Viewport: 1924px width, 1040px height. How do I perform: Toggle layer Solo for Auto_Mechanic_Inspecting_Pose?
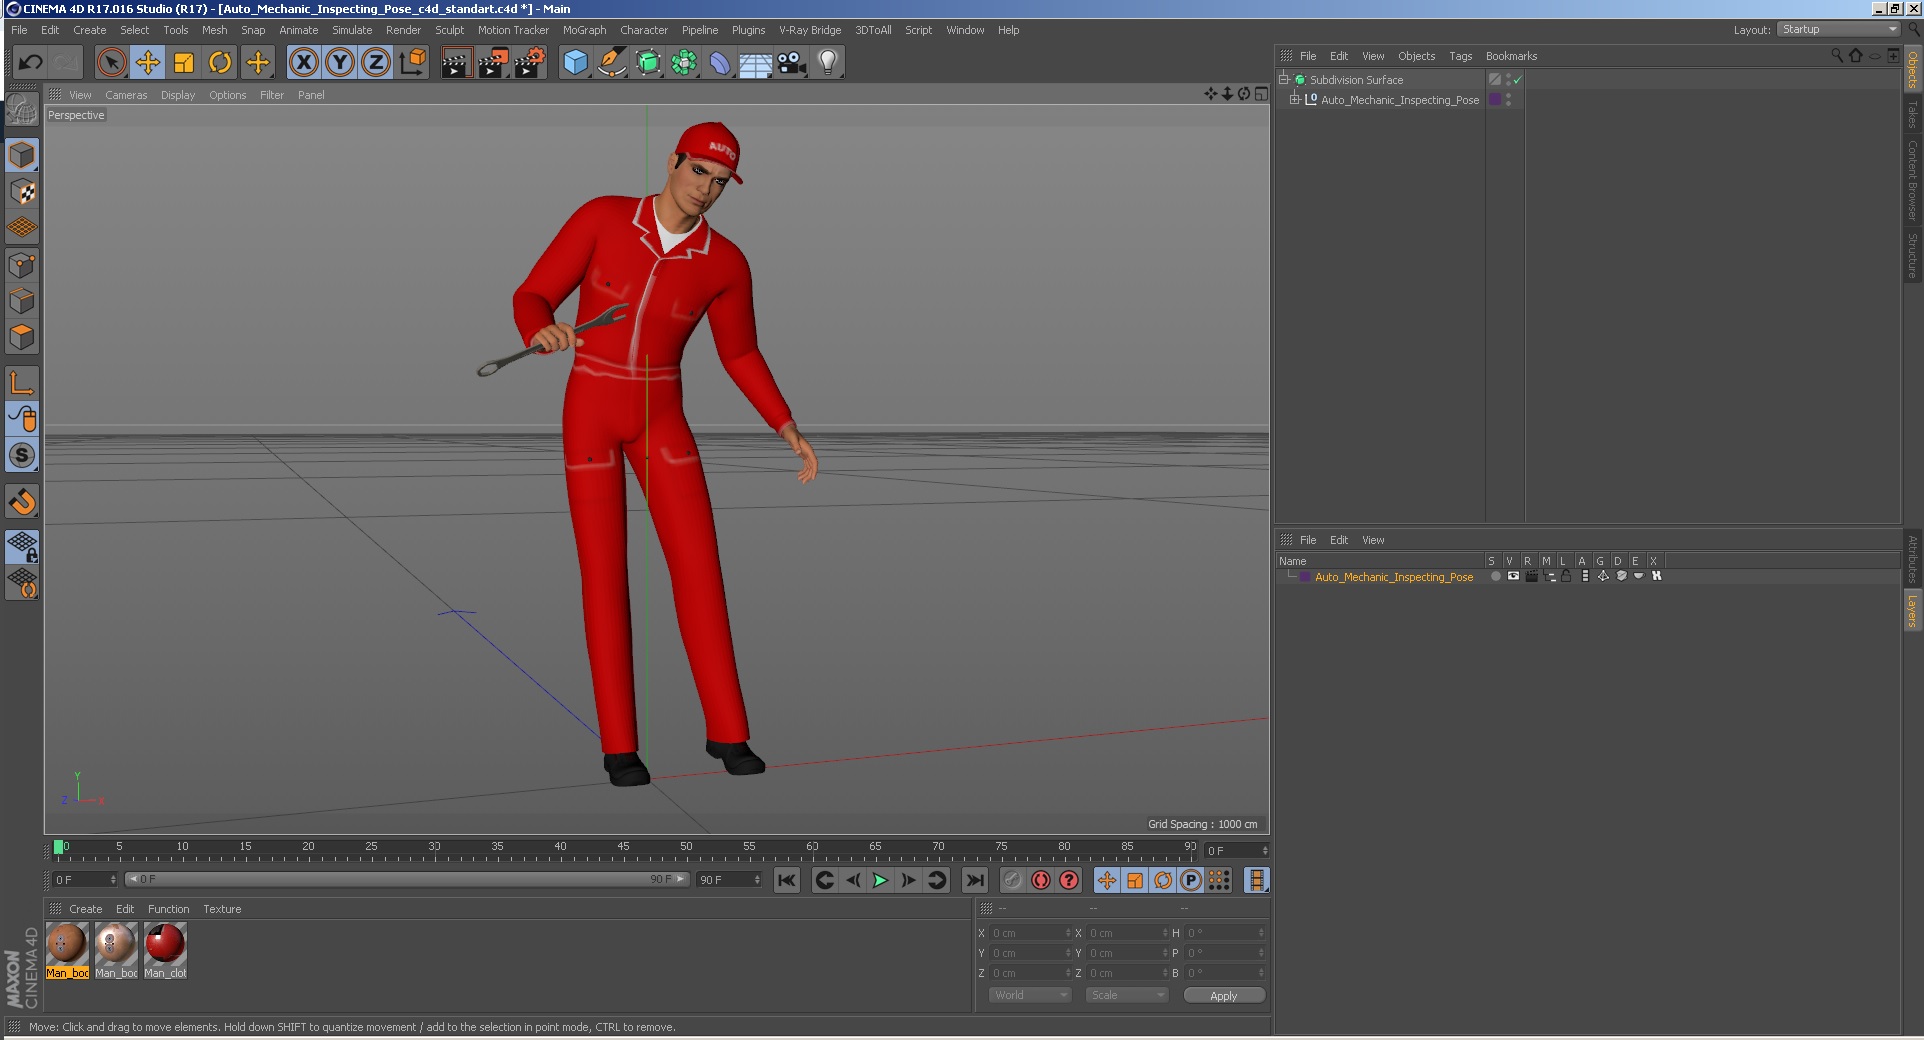[x=1495, y=576]
